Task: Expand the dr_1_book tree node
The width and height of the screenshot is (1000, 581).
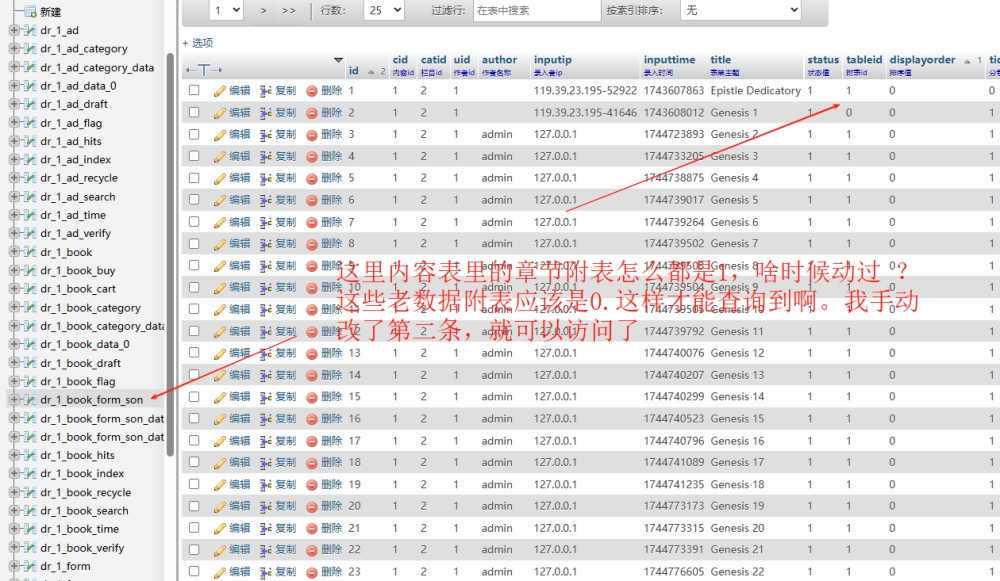Action: [x=14, y=252]
